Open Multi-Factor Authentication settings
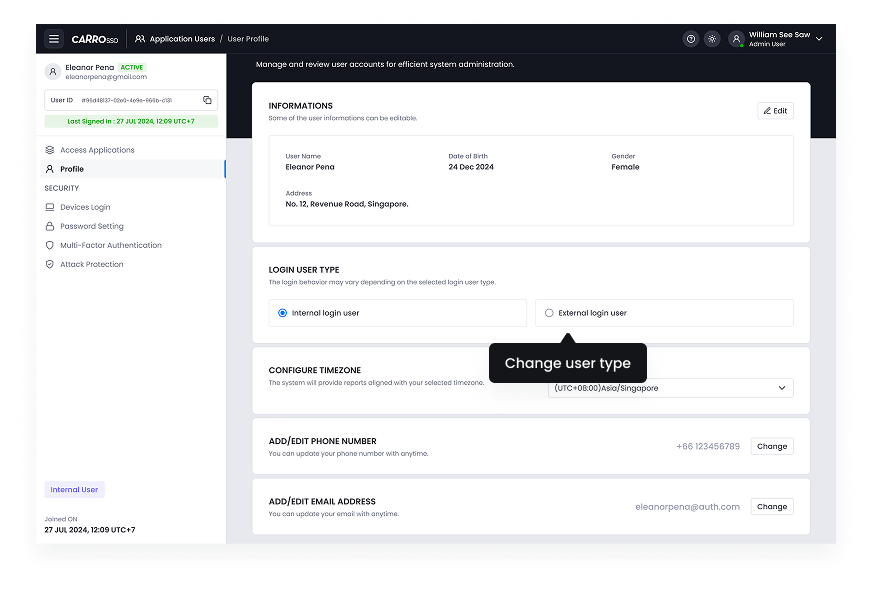Image resolution: width=872 pixels, height=592 pixels. (x=110, y=245)
